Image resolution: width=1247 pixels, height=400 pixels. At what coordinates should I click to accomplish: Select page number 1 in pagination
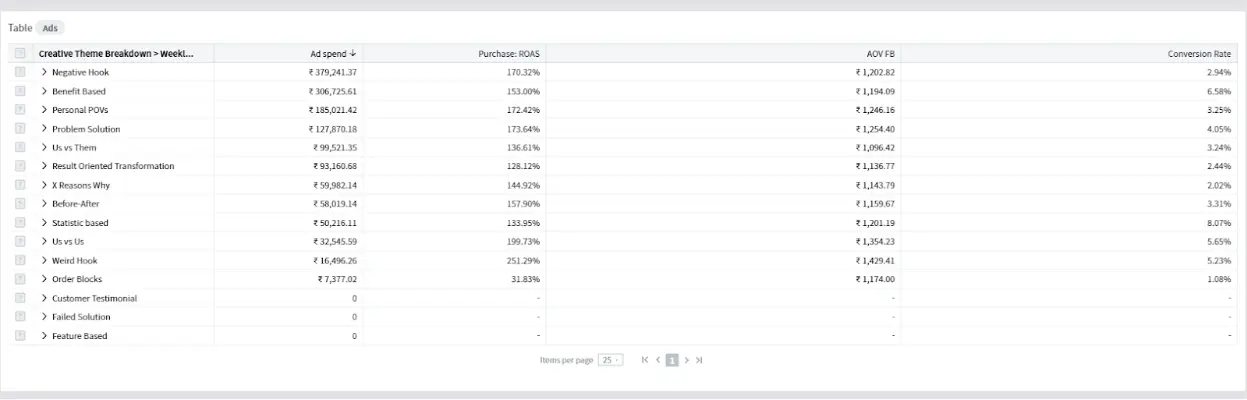(672, 360)
